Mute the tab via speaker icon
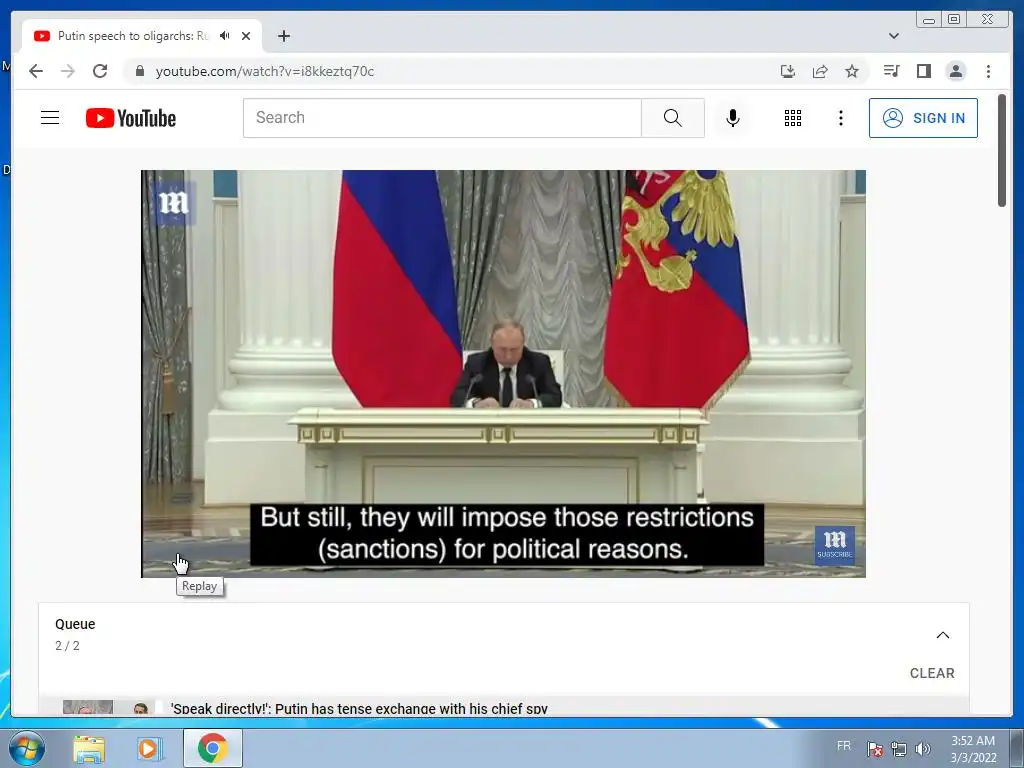1024x768 pixels. pyautogui.click(x=225, y=36)
